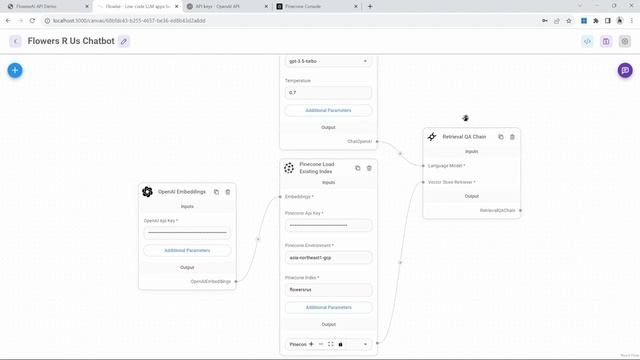Open the browser profile avatar
Viewport: 640px width, 360px height.
[x=620, y=20]
